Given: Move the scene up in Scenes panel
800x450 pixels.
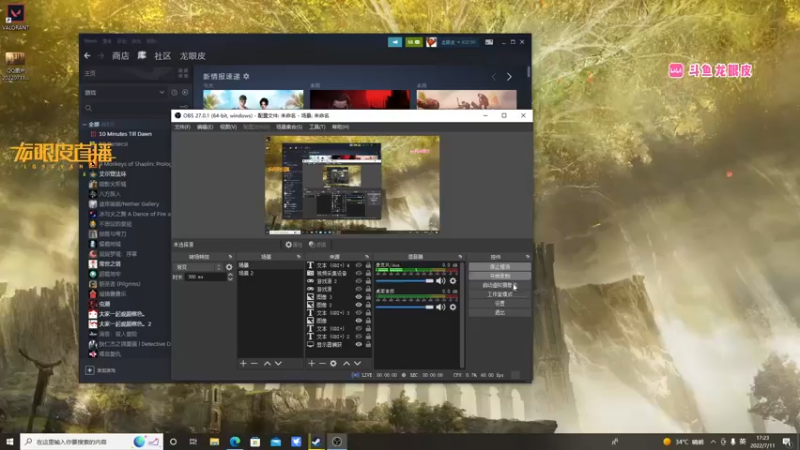Looking at the screenshot, I should coord(267,363).
